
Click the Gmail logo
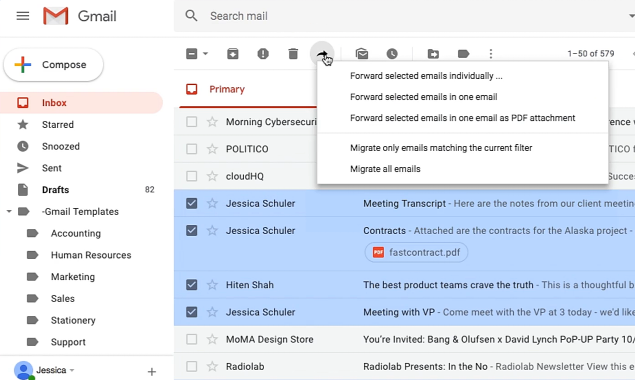click(x=80, y=16)
